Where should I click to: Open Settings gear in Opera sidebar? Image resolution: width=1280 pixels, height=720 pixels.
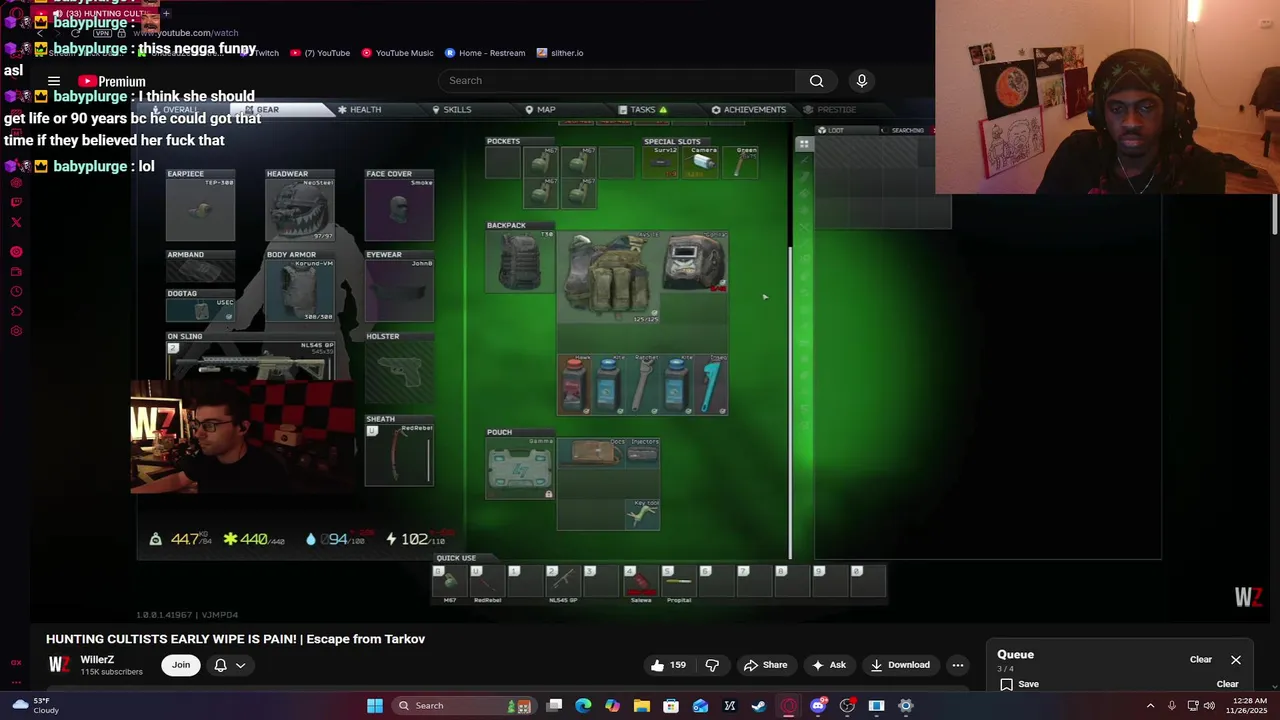point(16,332)
